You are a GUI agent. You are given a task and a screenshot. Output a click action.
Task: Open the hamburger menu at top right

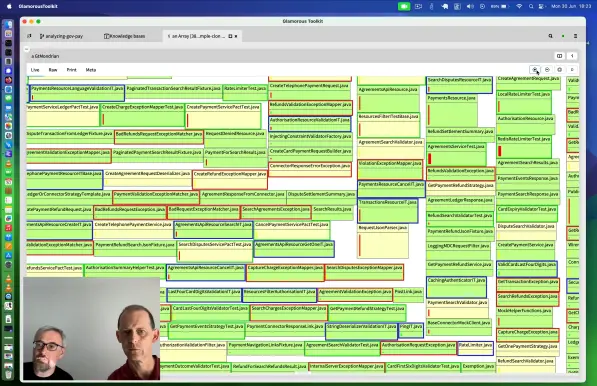(575, 36)
